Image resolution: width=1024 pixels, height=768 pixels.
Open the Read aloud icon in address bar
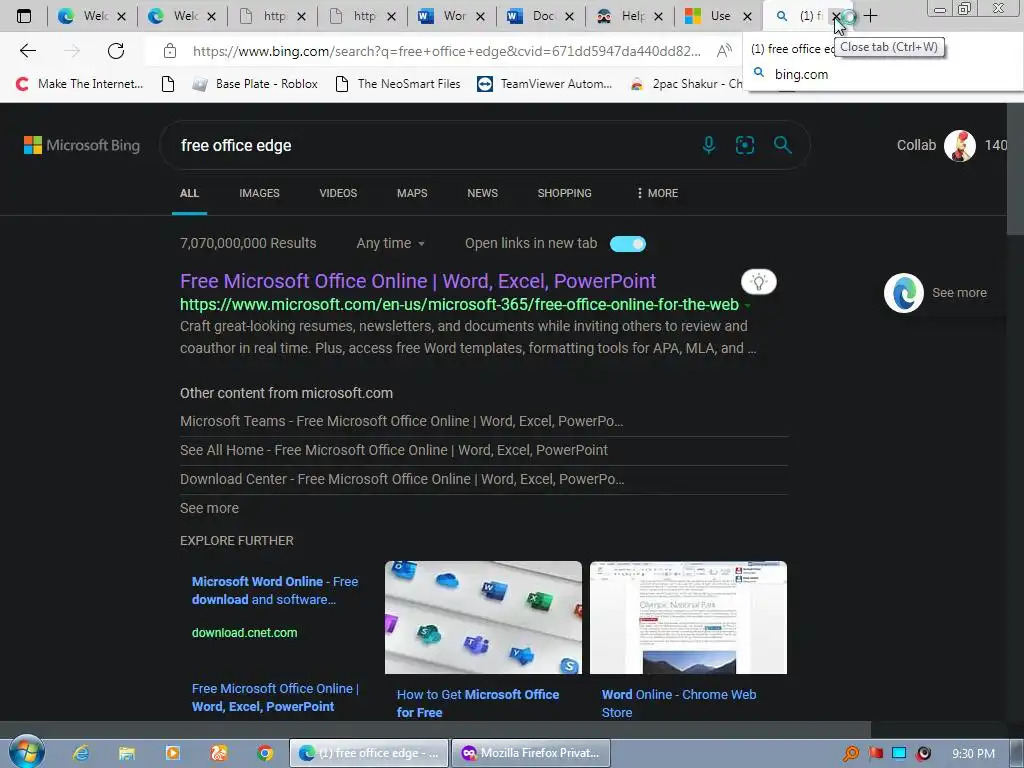(x=724, y=51)
